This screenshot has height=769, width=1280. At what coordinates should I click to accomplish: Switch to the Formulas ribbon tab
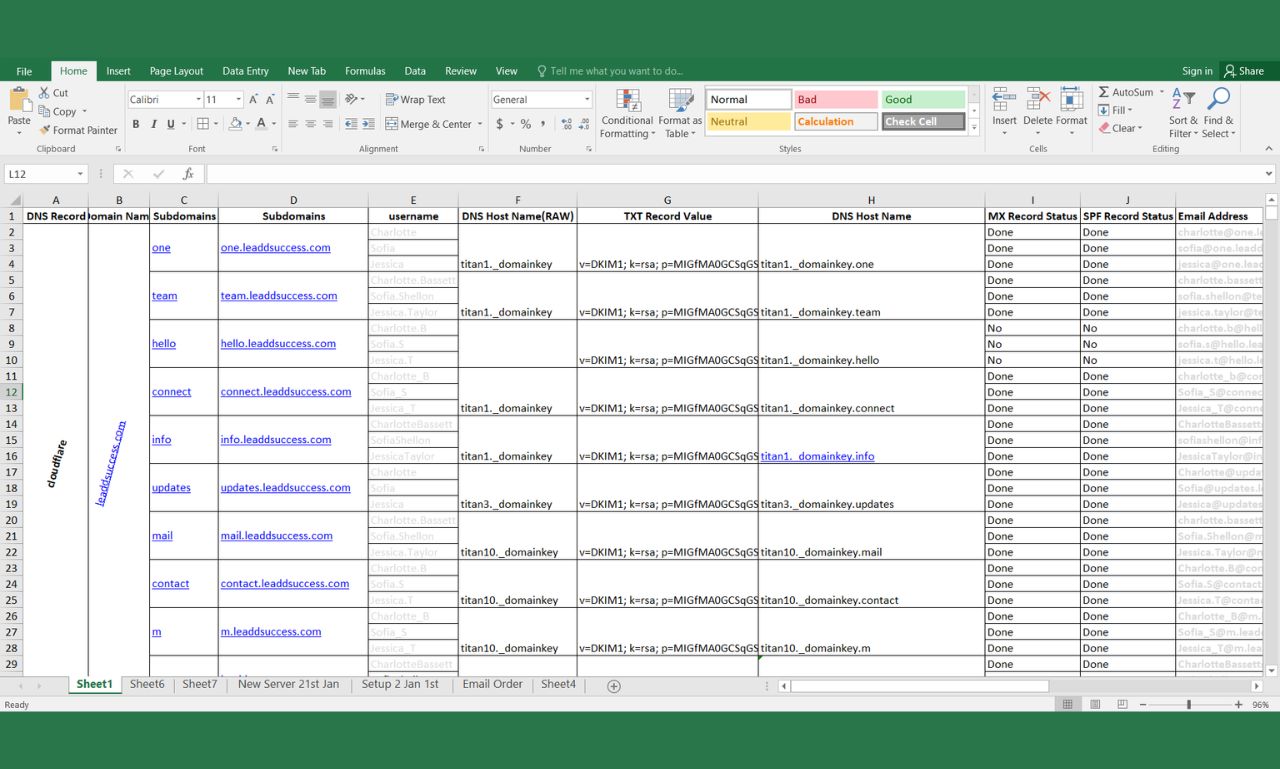pos(365,70)
